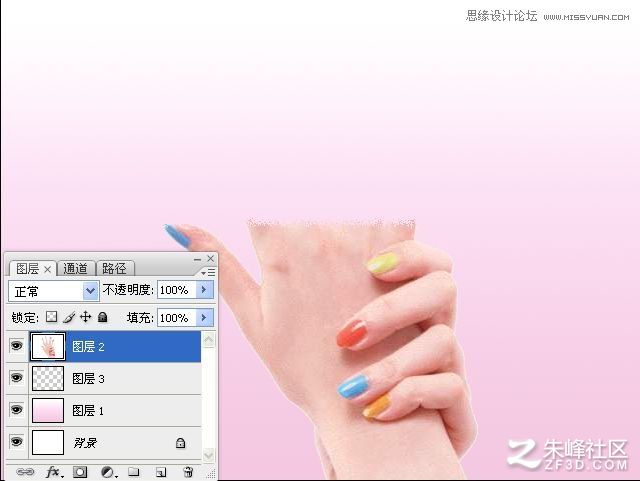This screenshot has height=481, width=640.
Task: Click the 背景 layer white thumbnail
Action: [x=48, y=442]
